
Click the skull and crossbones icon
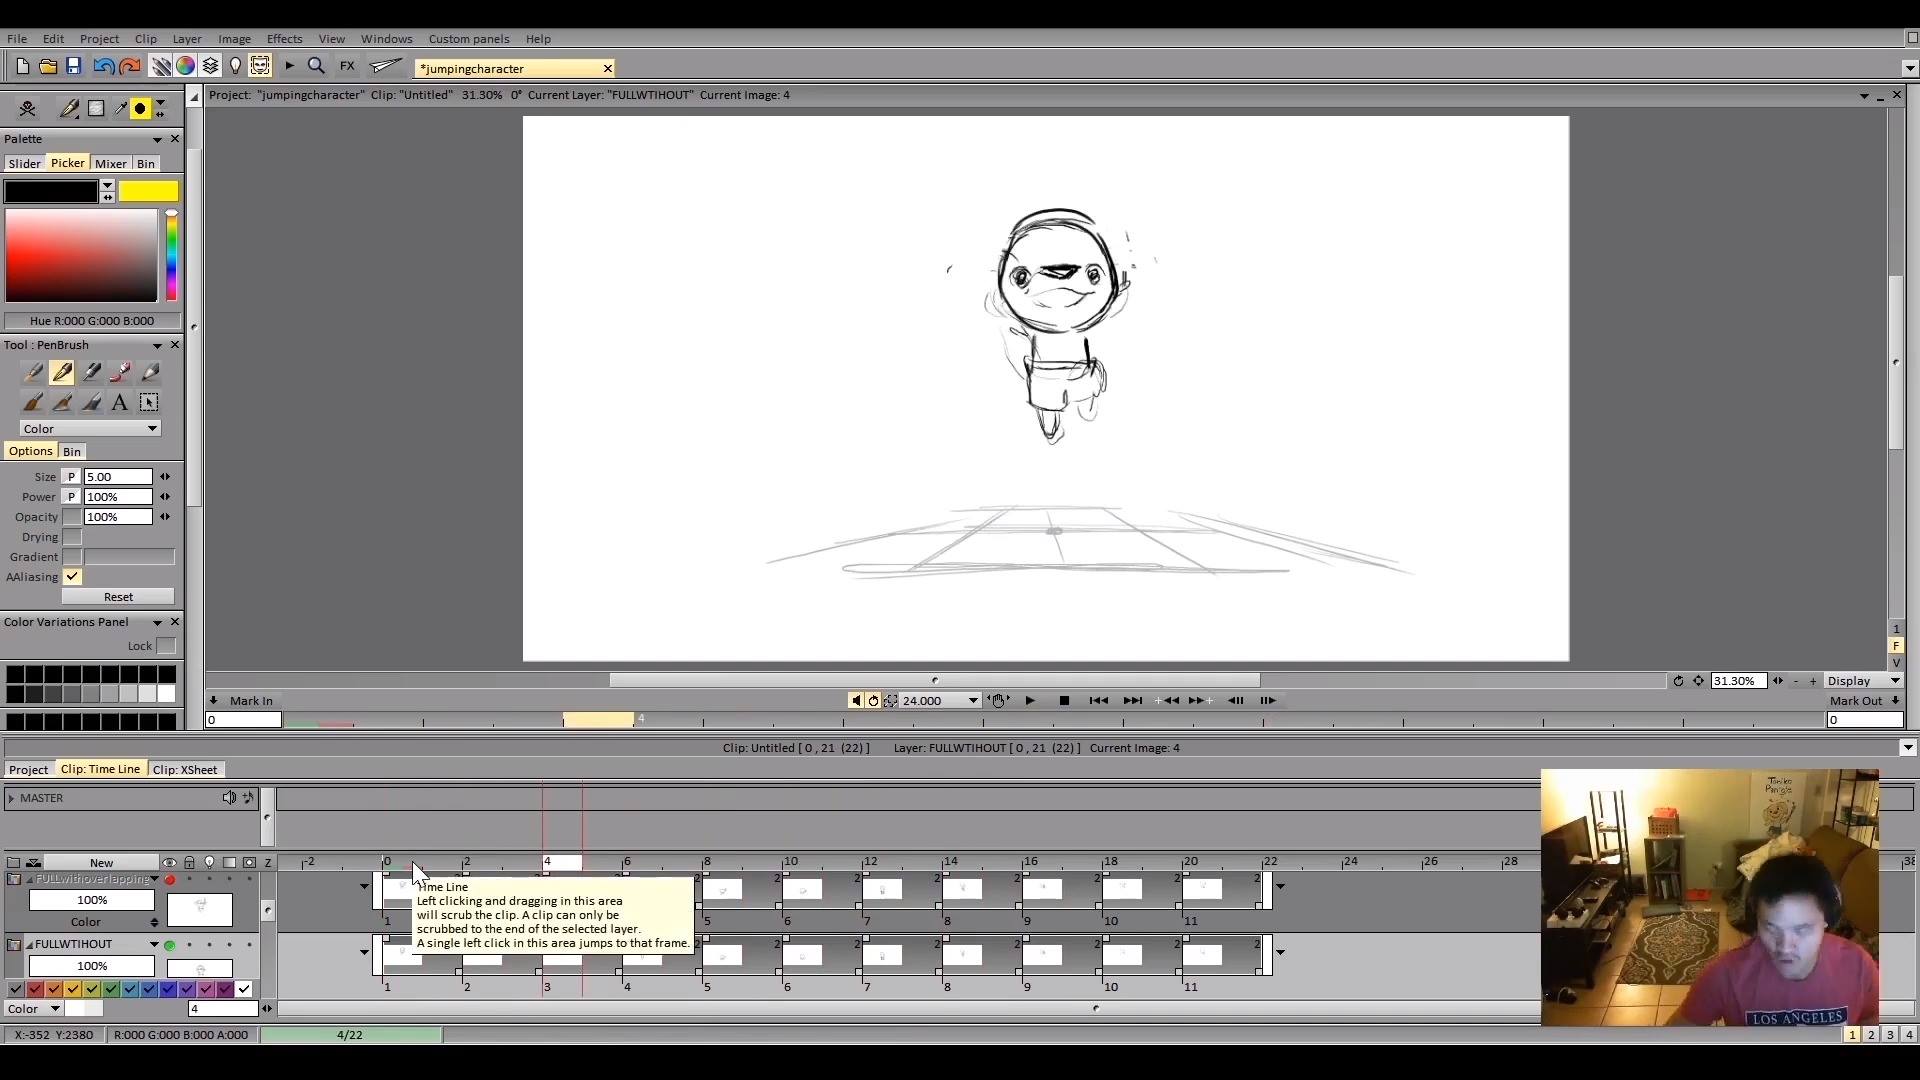point(27,109)
